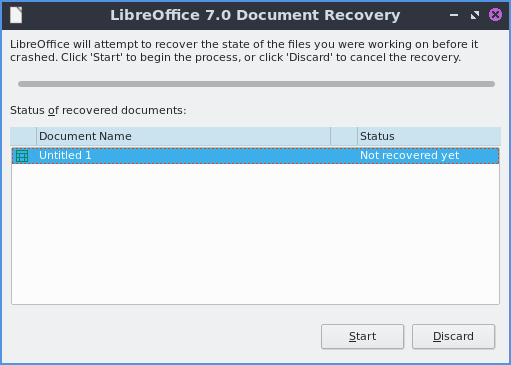The image size is (511, 365).
Task: Click the Discard button
Action: 453,336
